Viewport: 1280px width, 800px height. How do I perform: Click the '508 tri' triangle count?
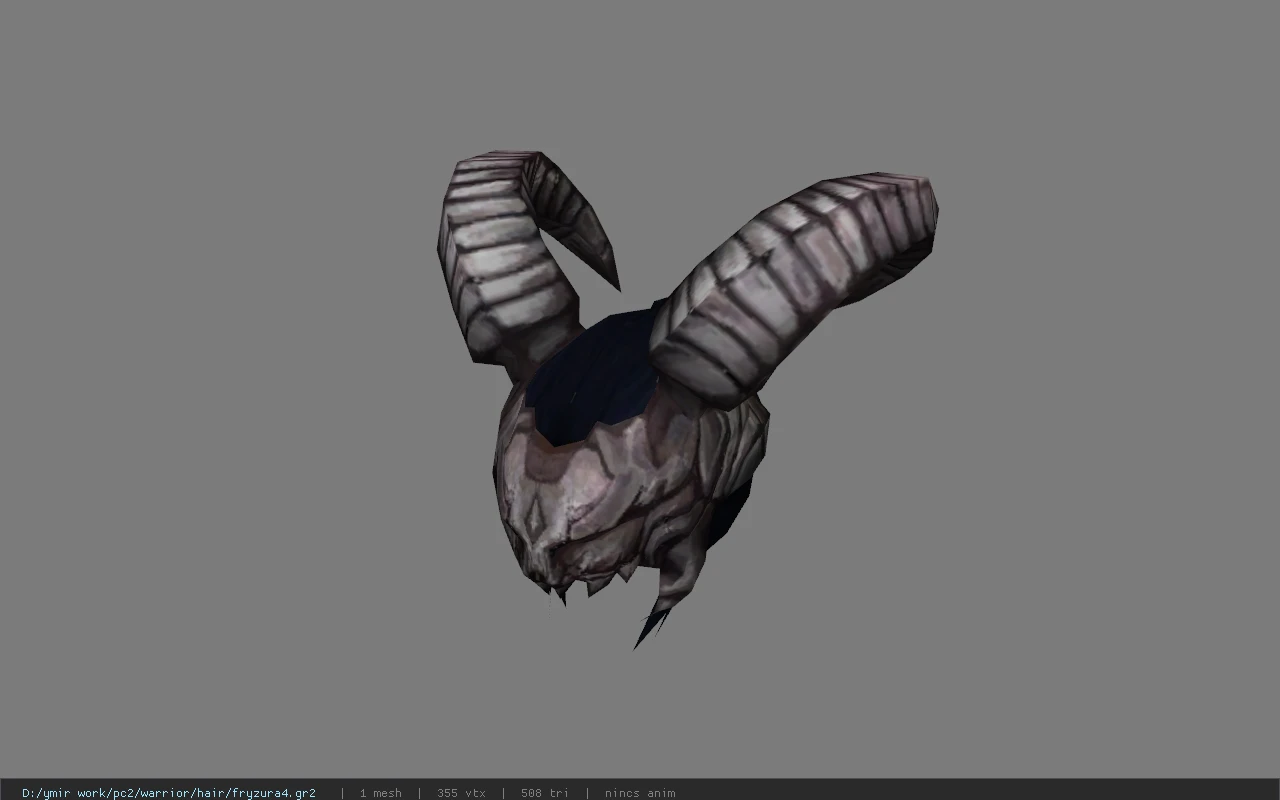click(x=545, y=793)
